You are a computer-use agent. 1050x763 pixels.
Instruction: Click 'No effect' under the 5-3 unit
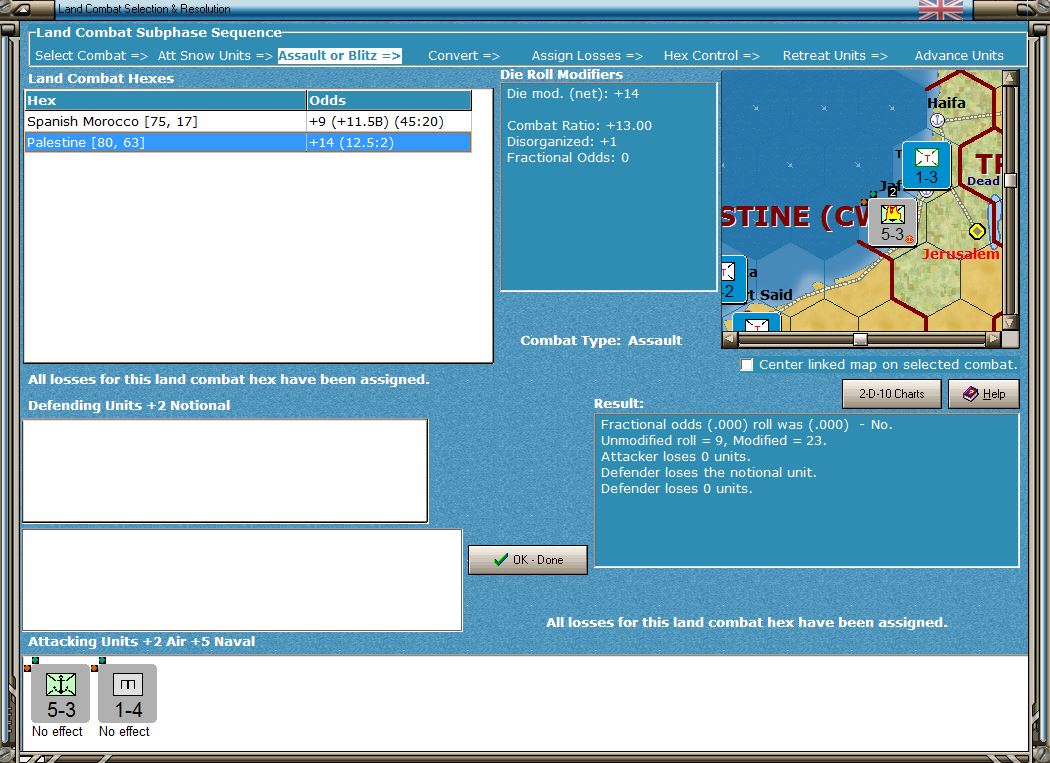click(x=58, y=732)
